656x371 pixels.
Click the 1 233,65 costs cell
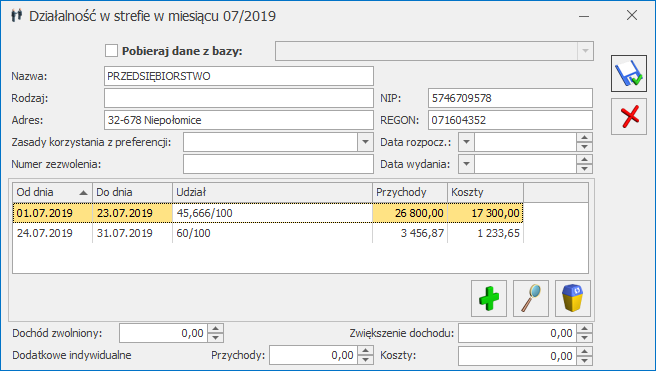click(485, 233)
